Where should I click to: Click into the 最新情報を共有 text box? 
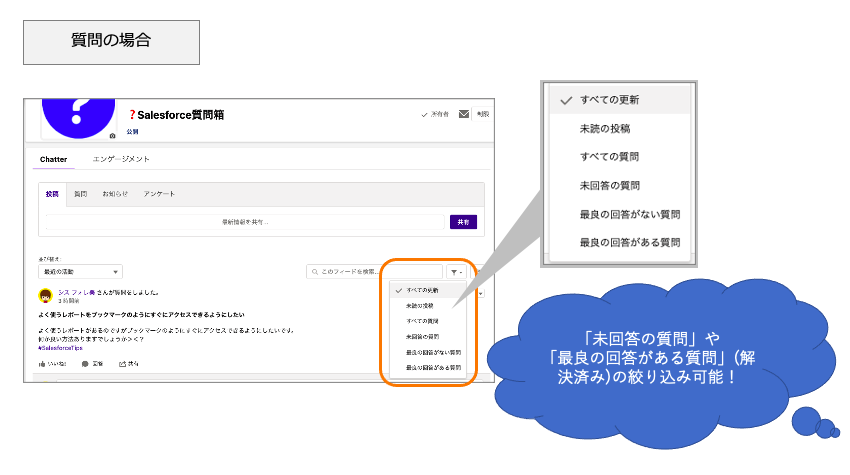click(245, 222)
